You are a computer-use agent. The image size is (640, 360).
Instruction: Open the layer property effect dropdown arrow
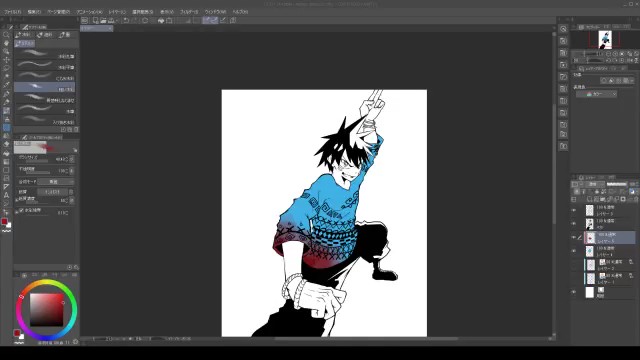632,81
